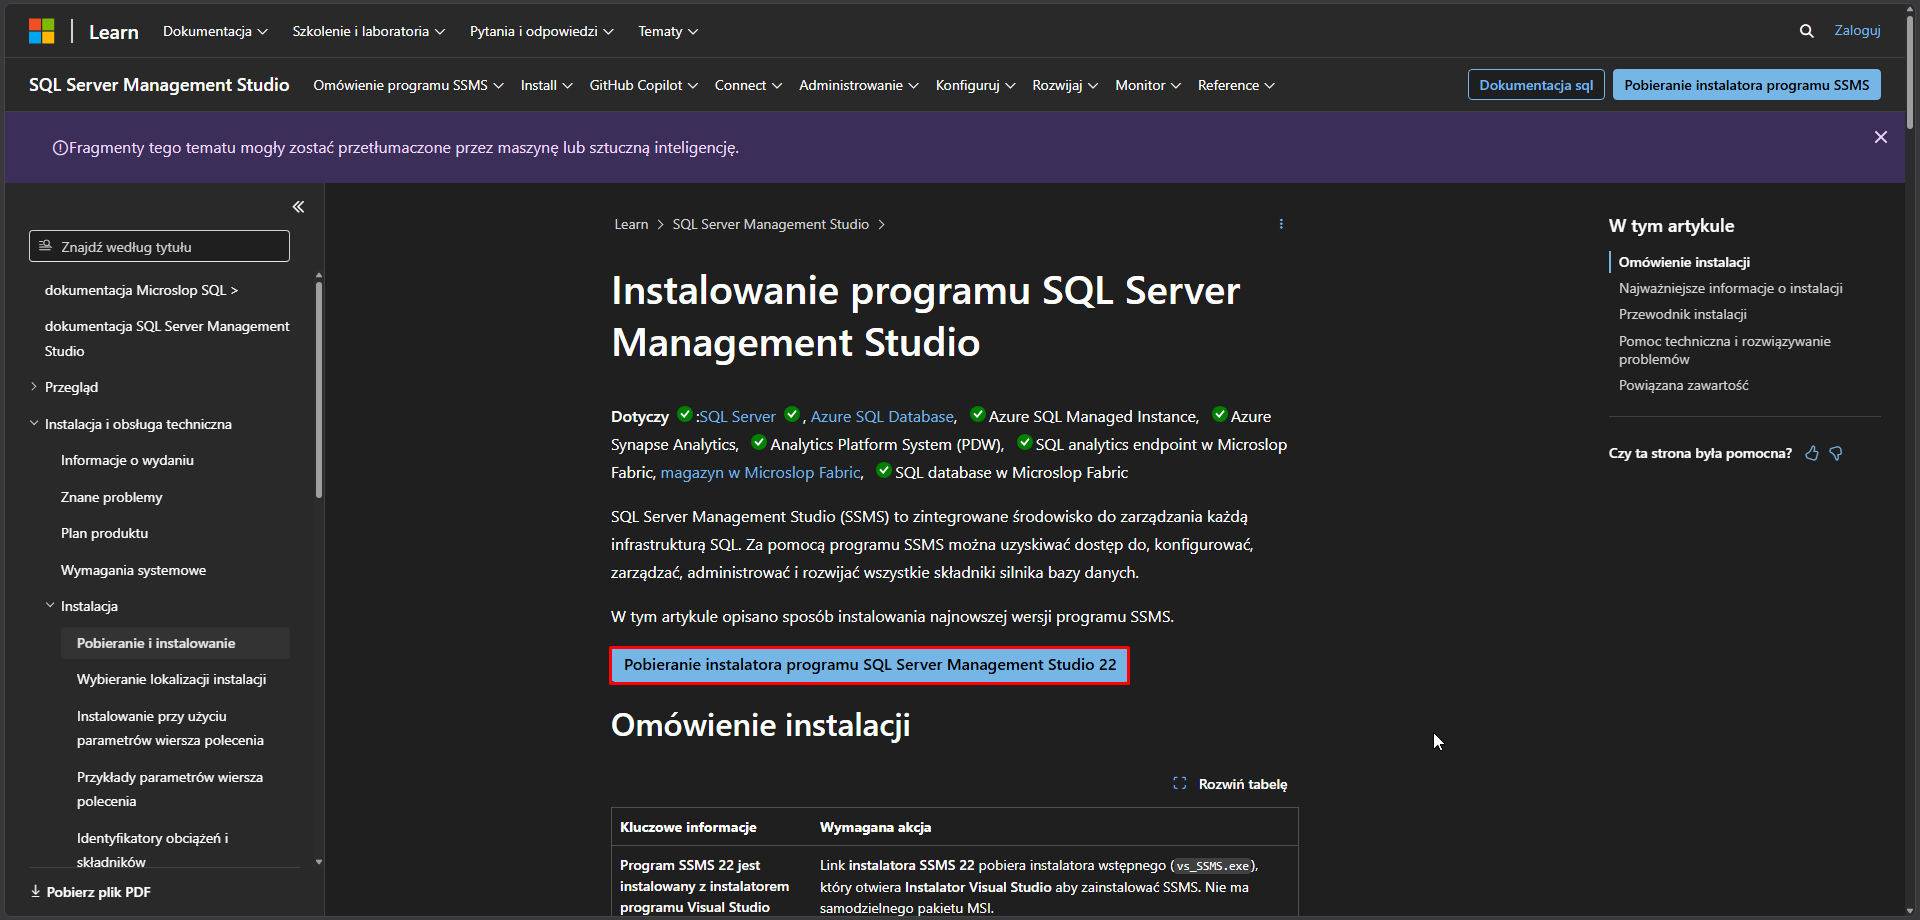Dismiss the machine translation banner
Screen dimensions: 1920x920
[x=1880, y=137]
